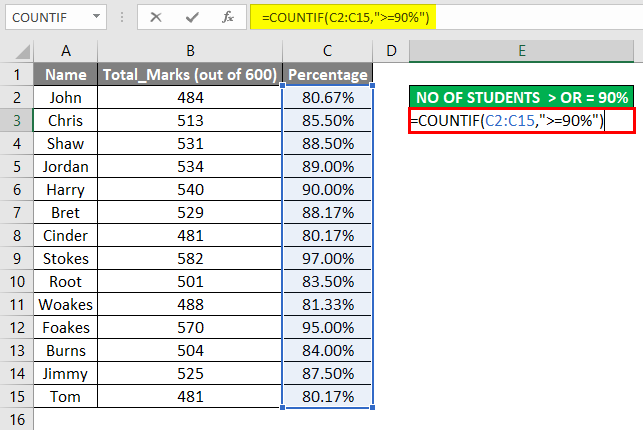
Task: Select the cell with Foakes
Action: (66, 328)
